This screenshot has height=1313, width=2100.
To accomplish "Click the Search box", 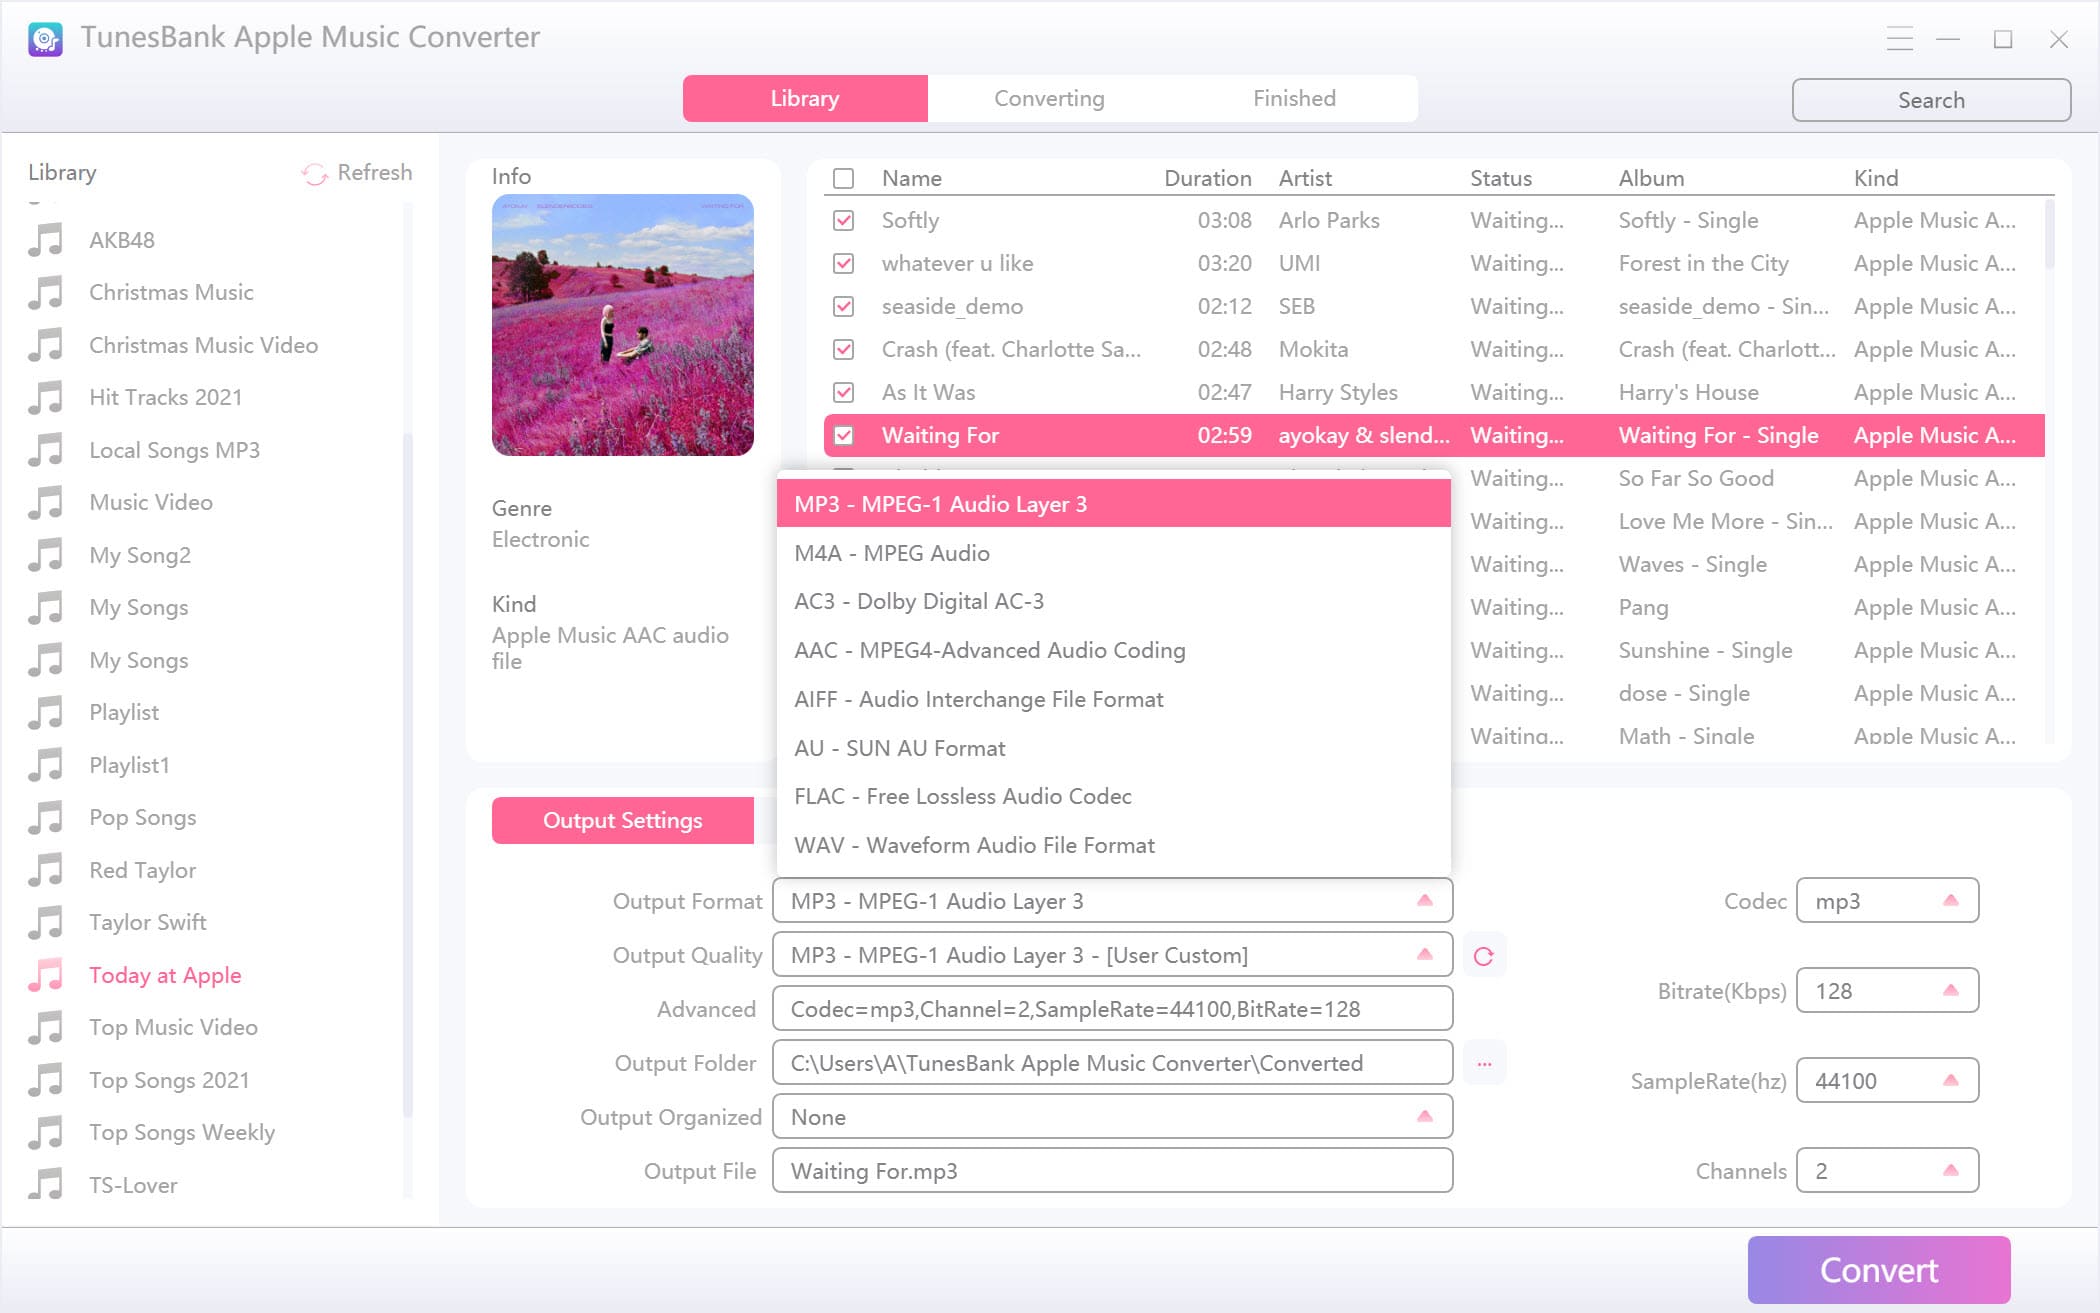I will coord(1931,100).
